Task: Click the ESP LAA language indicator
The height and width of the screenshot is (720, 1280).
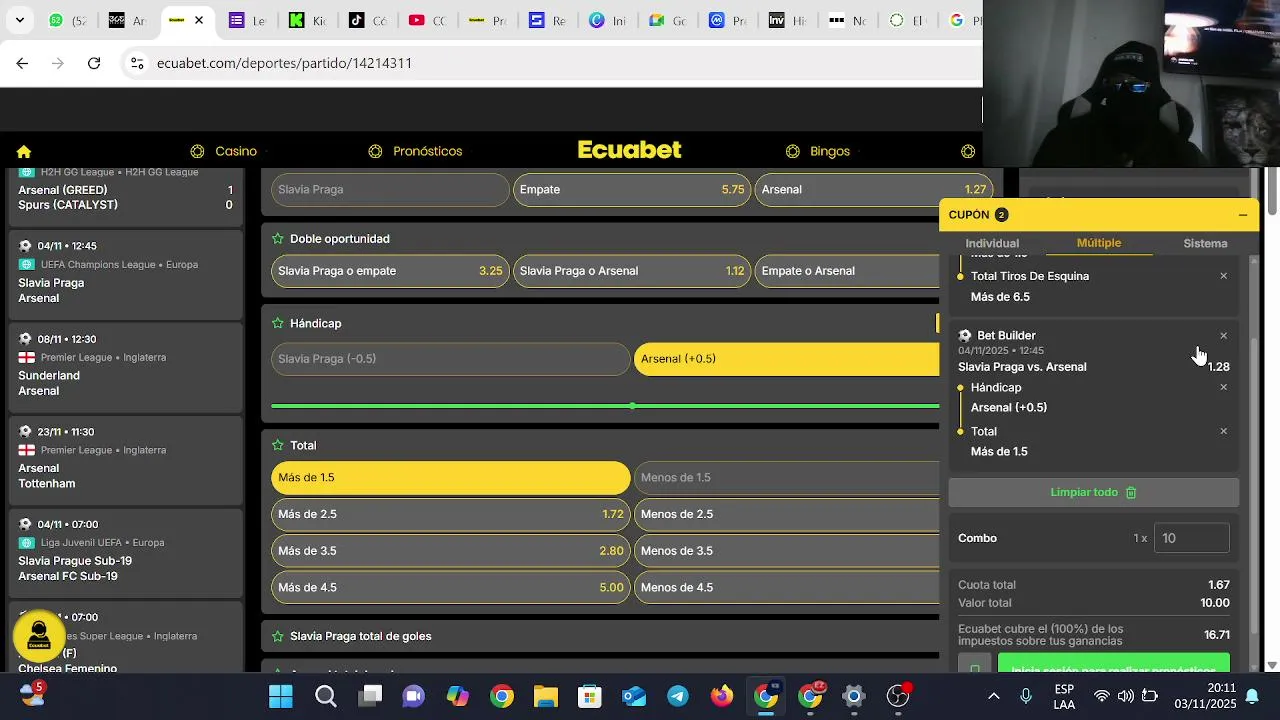Action: click(x=1064, y=697)
